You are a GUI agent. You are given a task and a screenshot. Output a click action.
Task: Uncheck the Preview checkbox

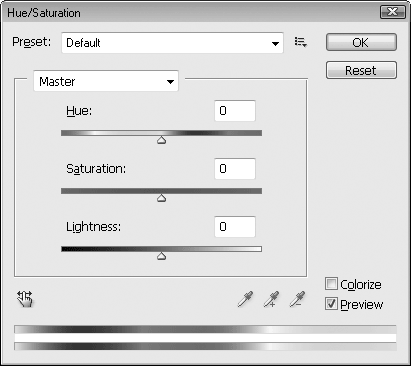331,304
